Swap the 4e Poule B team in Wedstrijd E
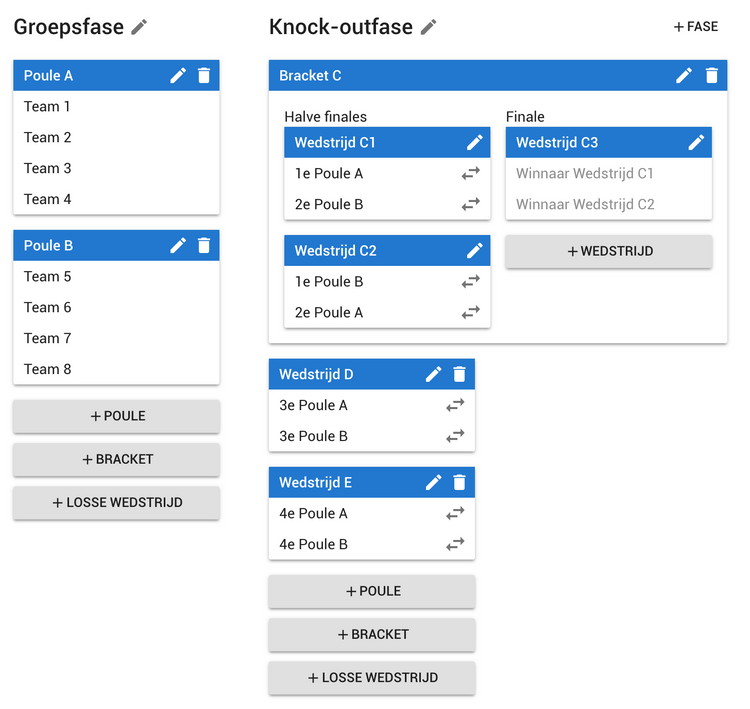This screenshot has width=750, height=709. point(455,544)
